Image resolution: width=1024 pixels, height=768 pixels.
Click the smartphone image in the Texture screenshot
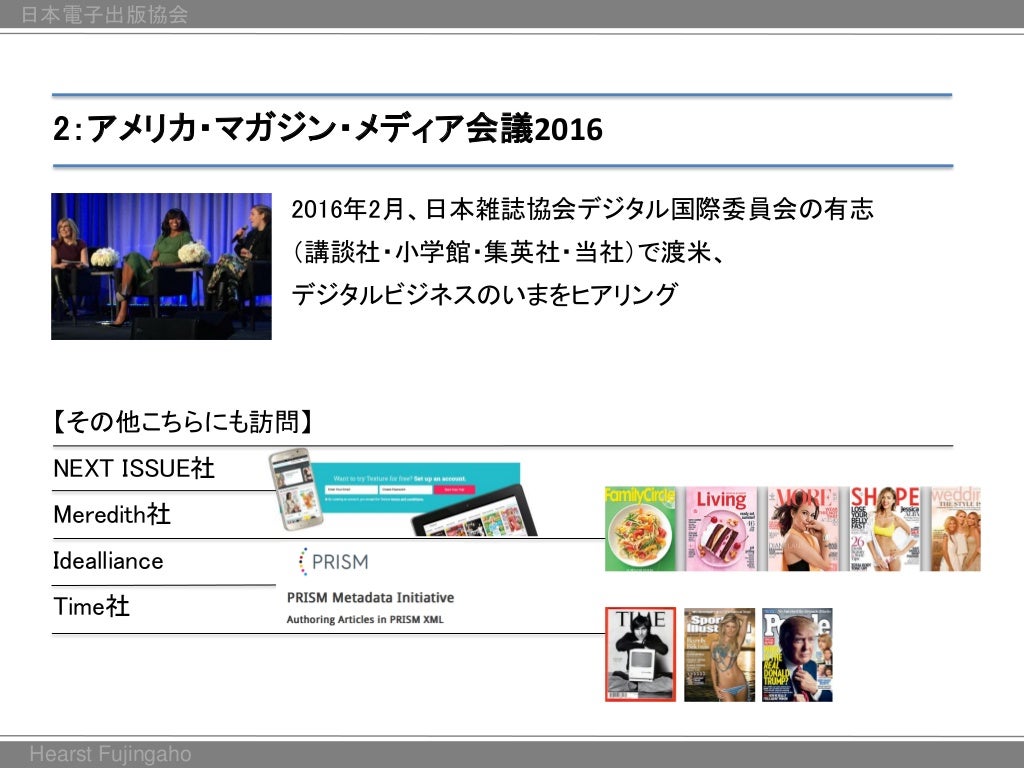296,488
